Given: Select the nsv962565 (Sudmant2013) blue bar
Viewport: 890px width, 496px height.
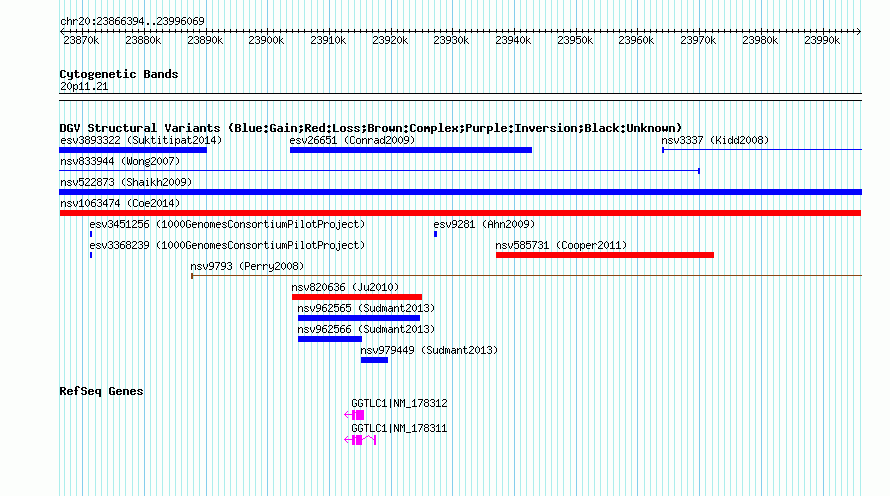Looking at the screenshot, I should (x=359, y=318).
